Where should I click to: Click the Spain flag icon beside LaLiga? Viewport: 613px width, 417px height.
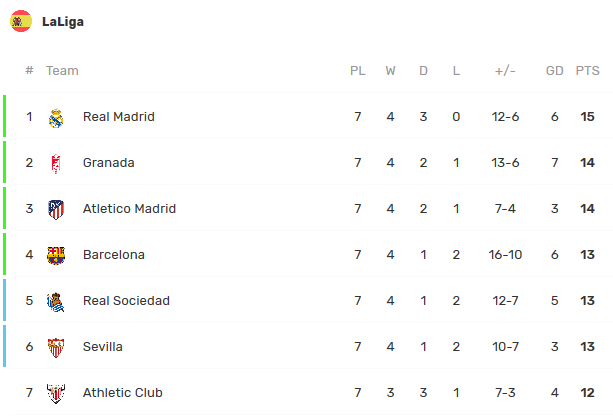pyautogui.click(x=21, y=21)
